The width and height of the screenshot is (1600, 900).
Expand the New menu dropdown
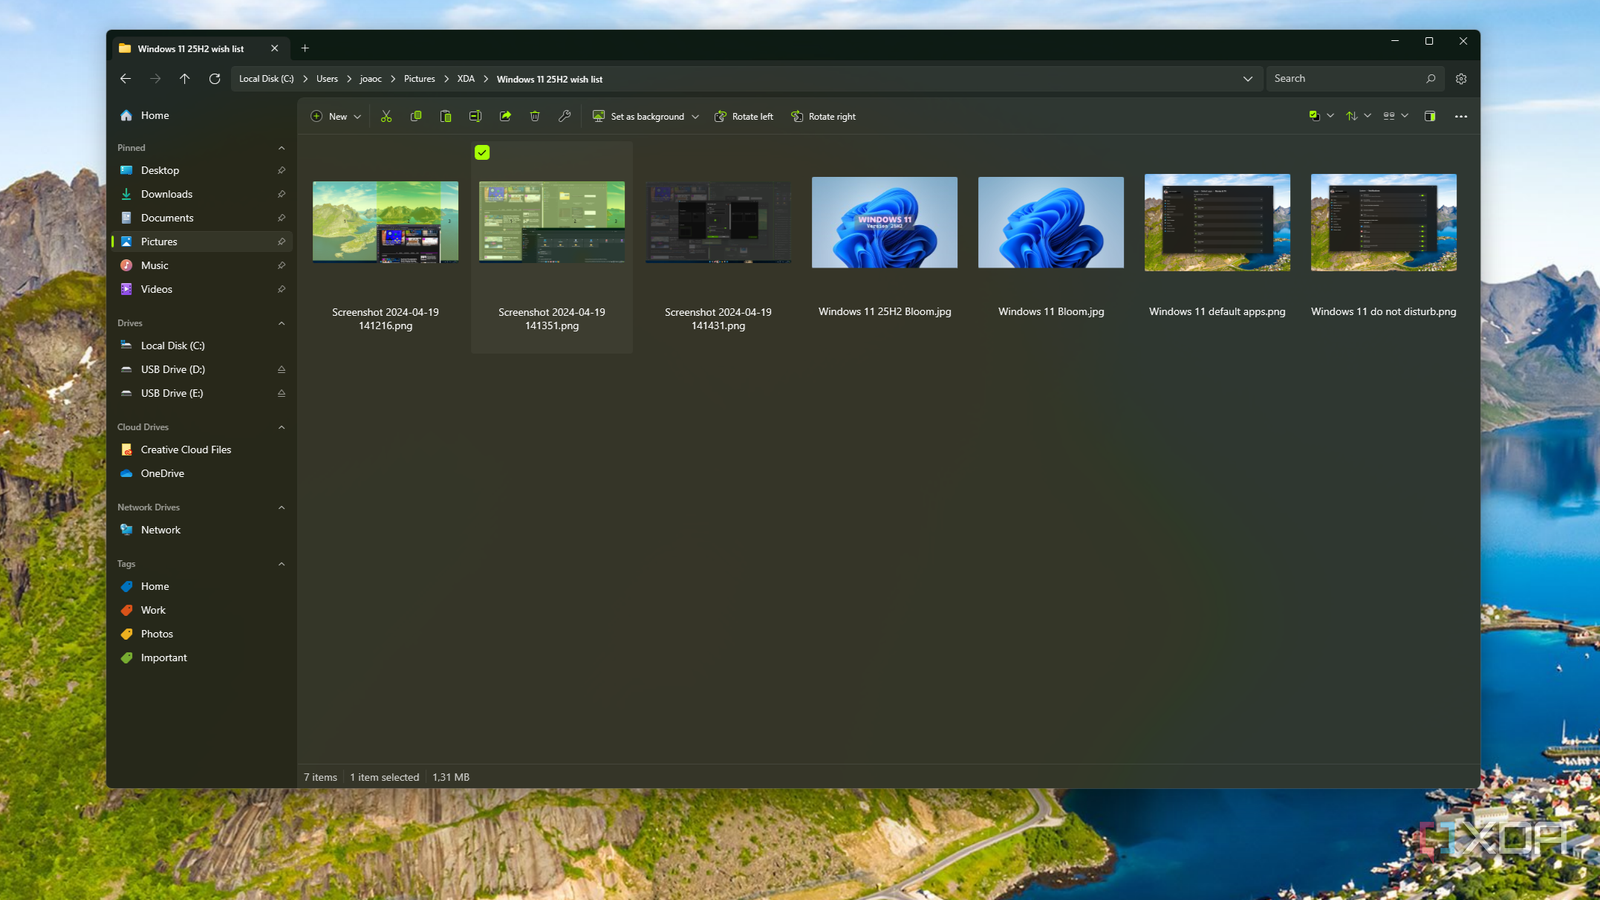click(356, 116)
